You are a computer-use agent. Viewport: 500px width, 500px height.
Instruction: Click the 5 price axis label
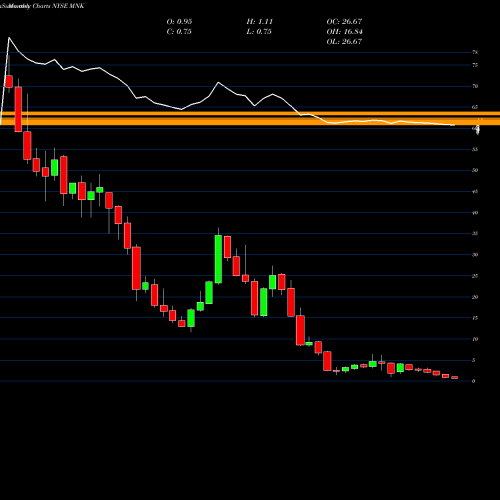pyautogui.click(x=474, y=360)
